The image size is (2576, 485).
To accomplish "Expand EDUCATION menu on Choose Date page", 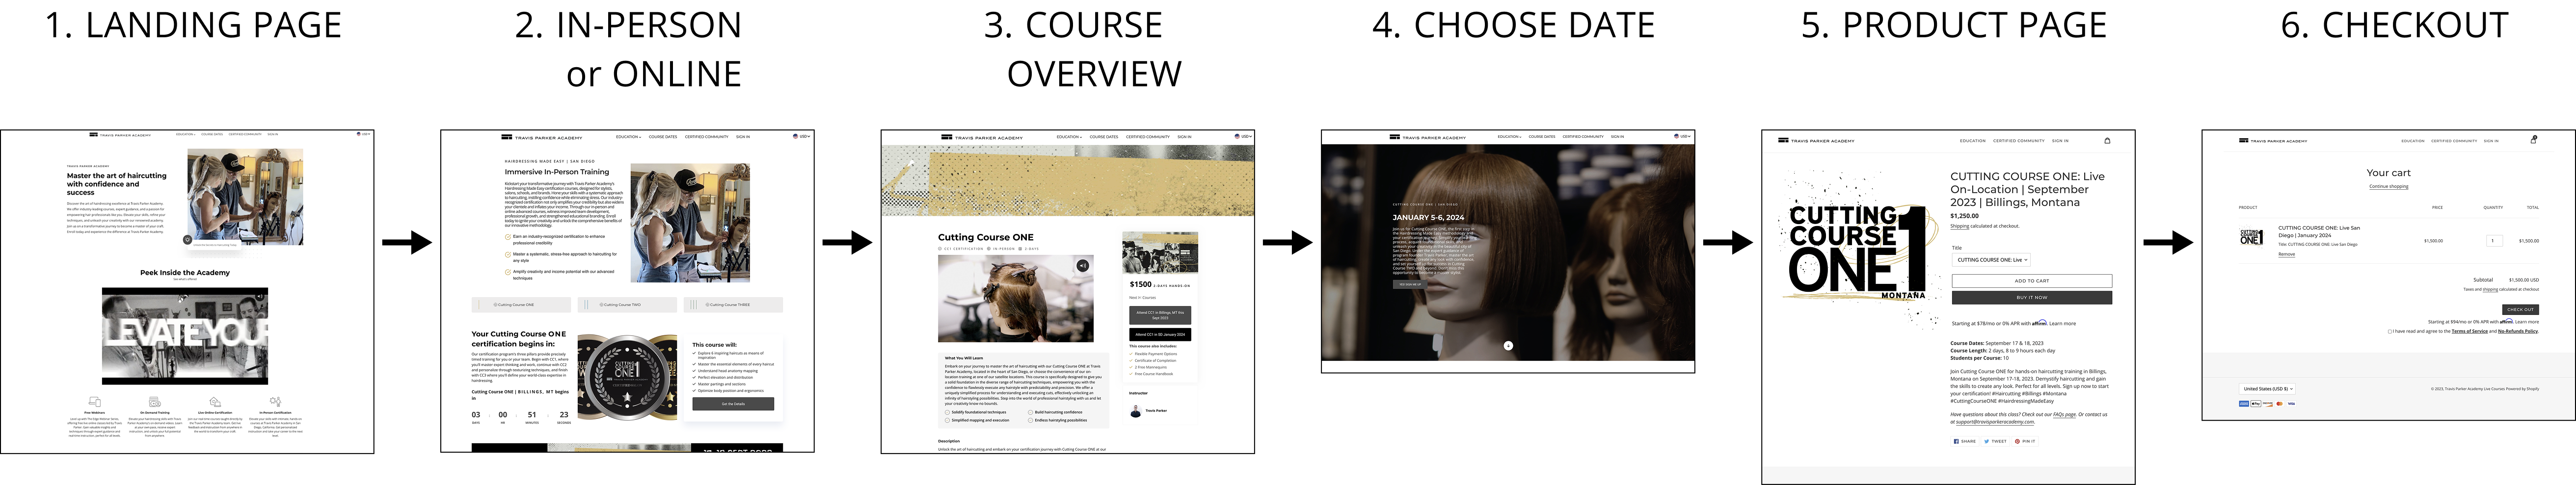I will 1510,137.
